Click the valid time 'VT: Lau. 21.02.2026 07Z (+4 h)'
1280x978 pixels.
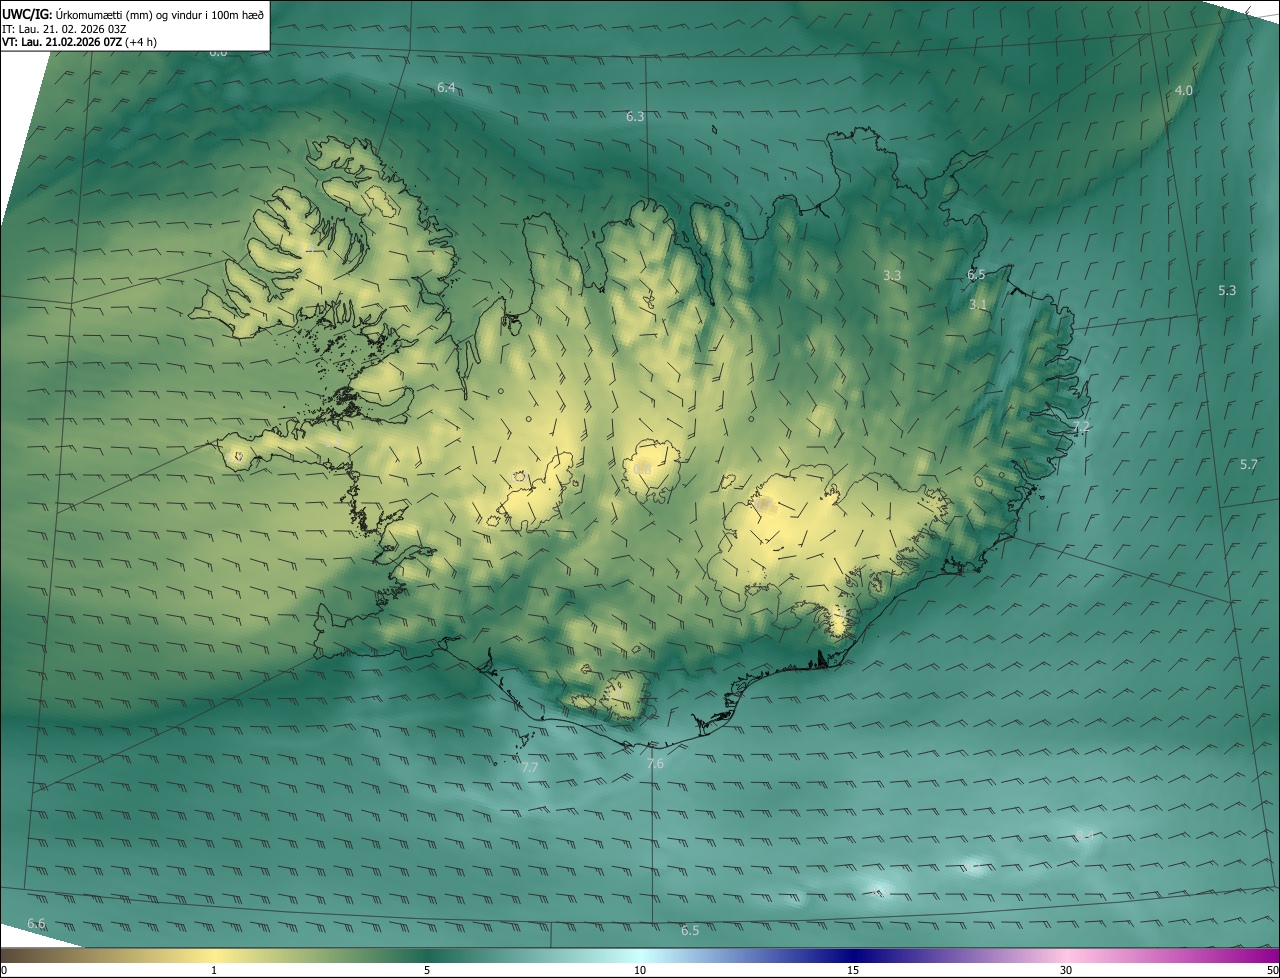(79, 42)
